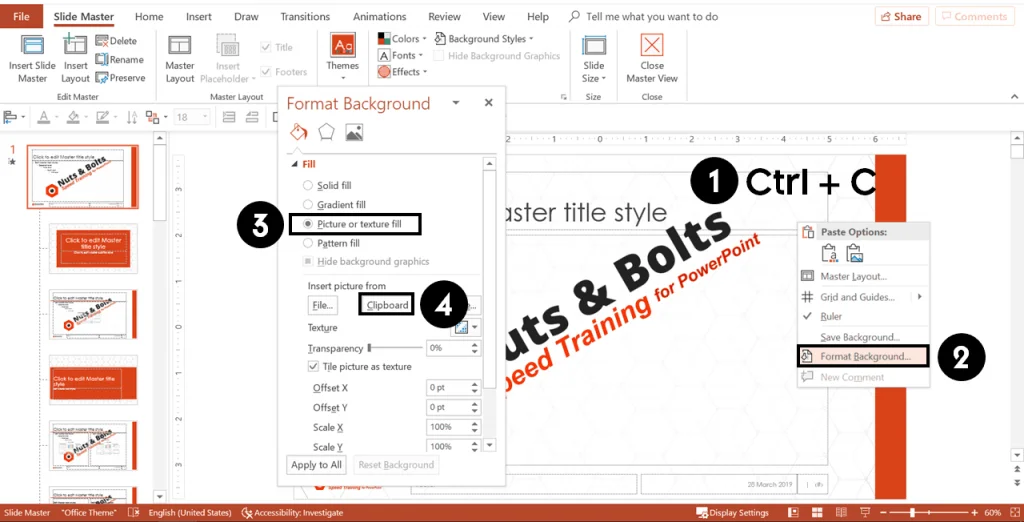Screen dimensions: 1024x522
Task: Open the Master Layout command
Action: 180,59
